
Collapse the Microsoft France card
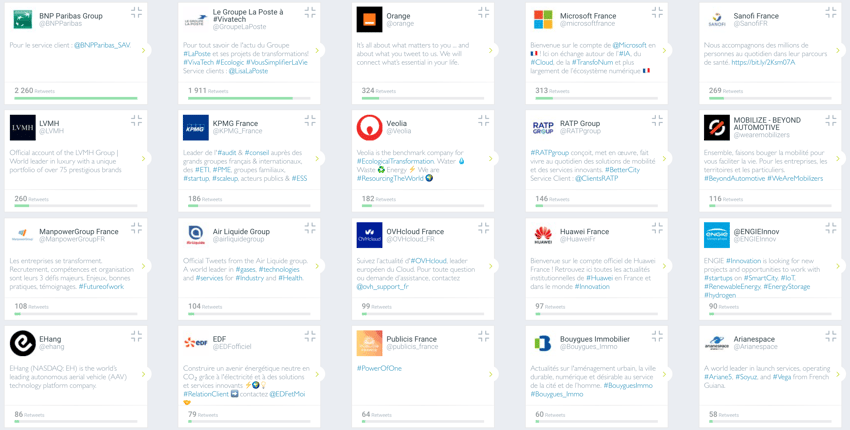pyautogui.click(x=656, y=12)
